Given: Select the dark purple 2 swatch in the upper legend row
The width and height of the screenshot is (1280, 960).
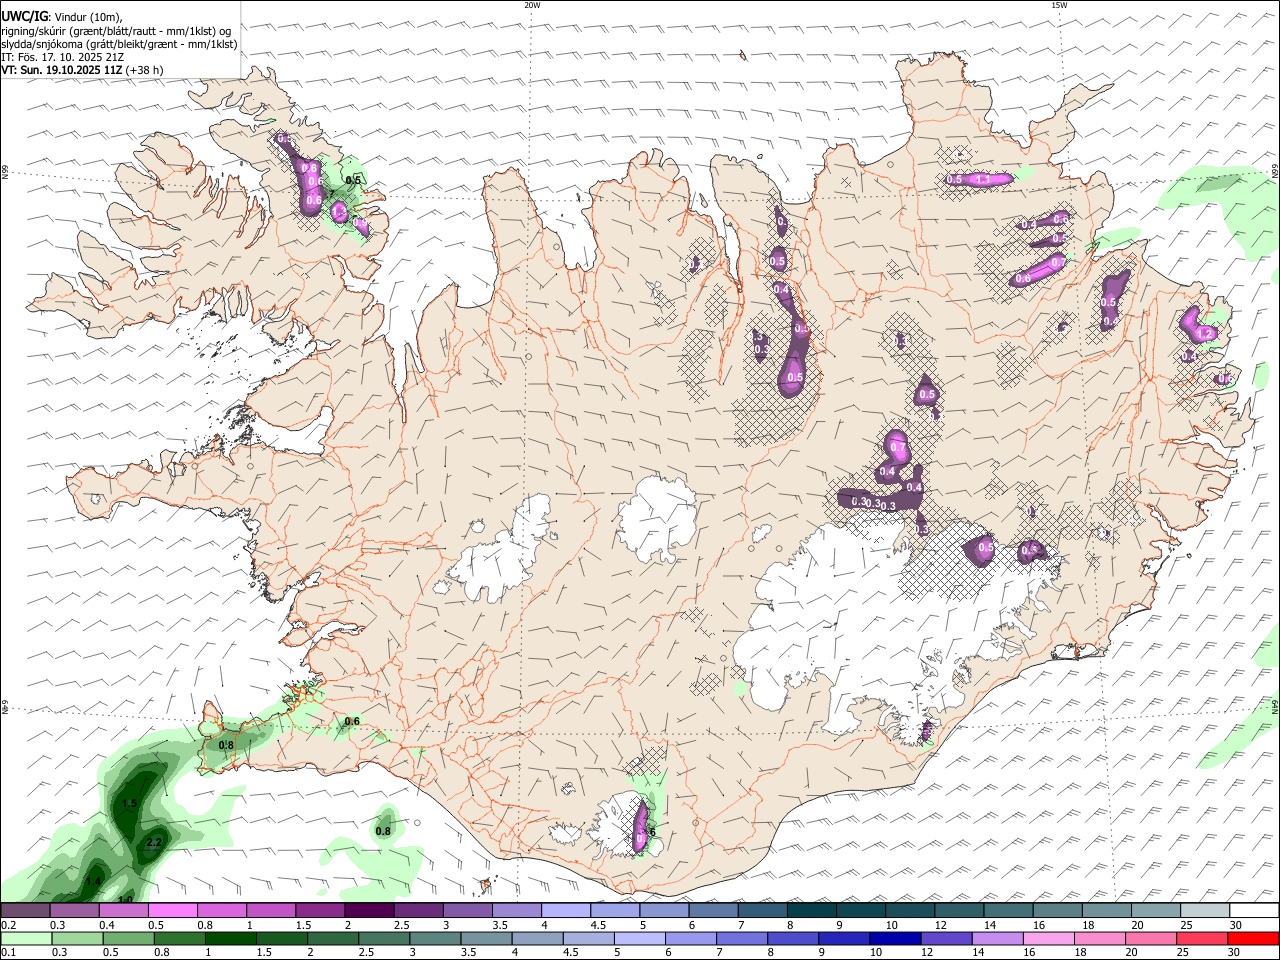Looking at the screenshot, I should 368,911.
